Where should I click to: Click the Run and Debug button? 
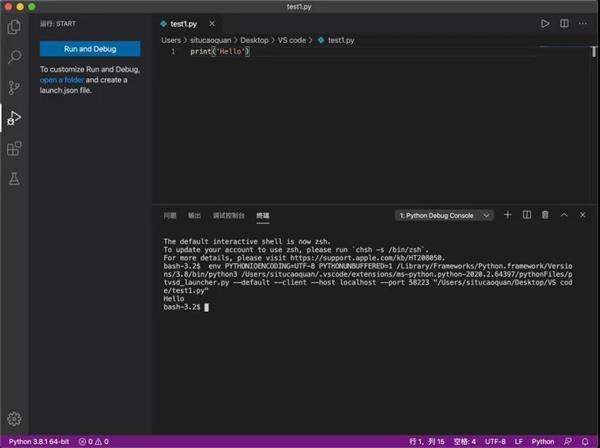(x=90, y=48)
